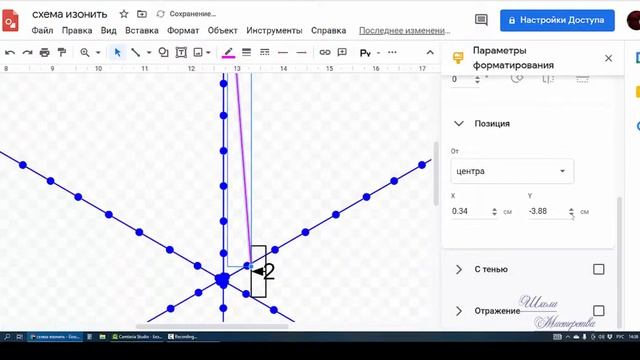
Task: Rename the document title схема изонить
Action: (x=70, y=14)
